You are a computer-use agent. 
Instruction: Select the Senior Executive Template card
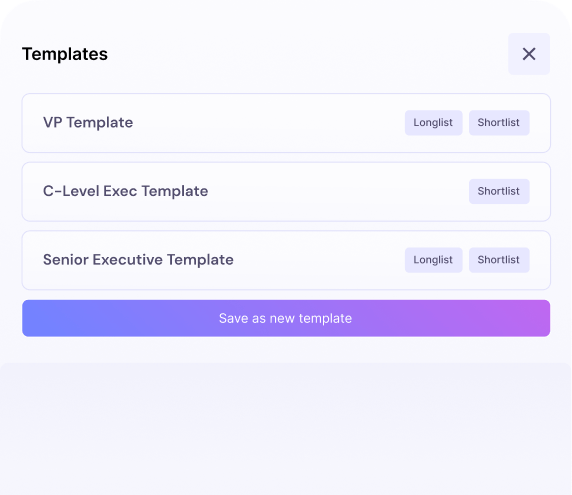286,260
